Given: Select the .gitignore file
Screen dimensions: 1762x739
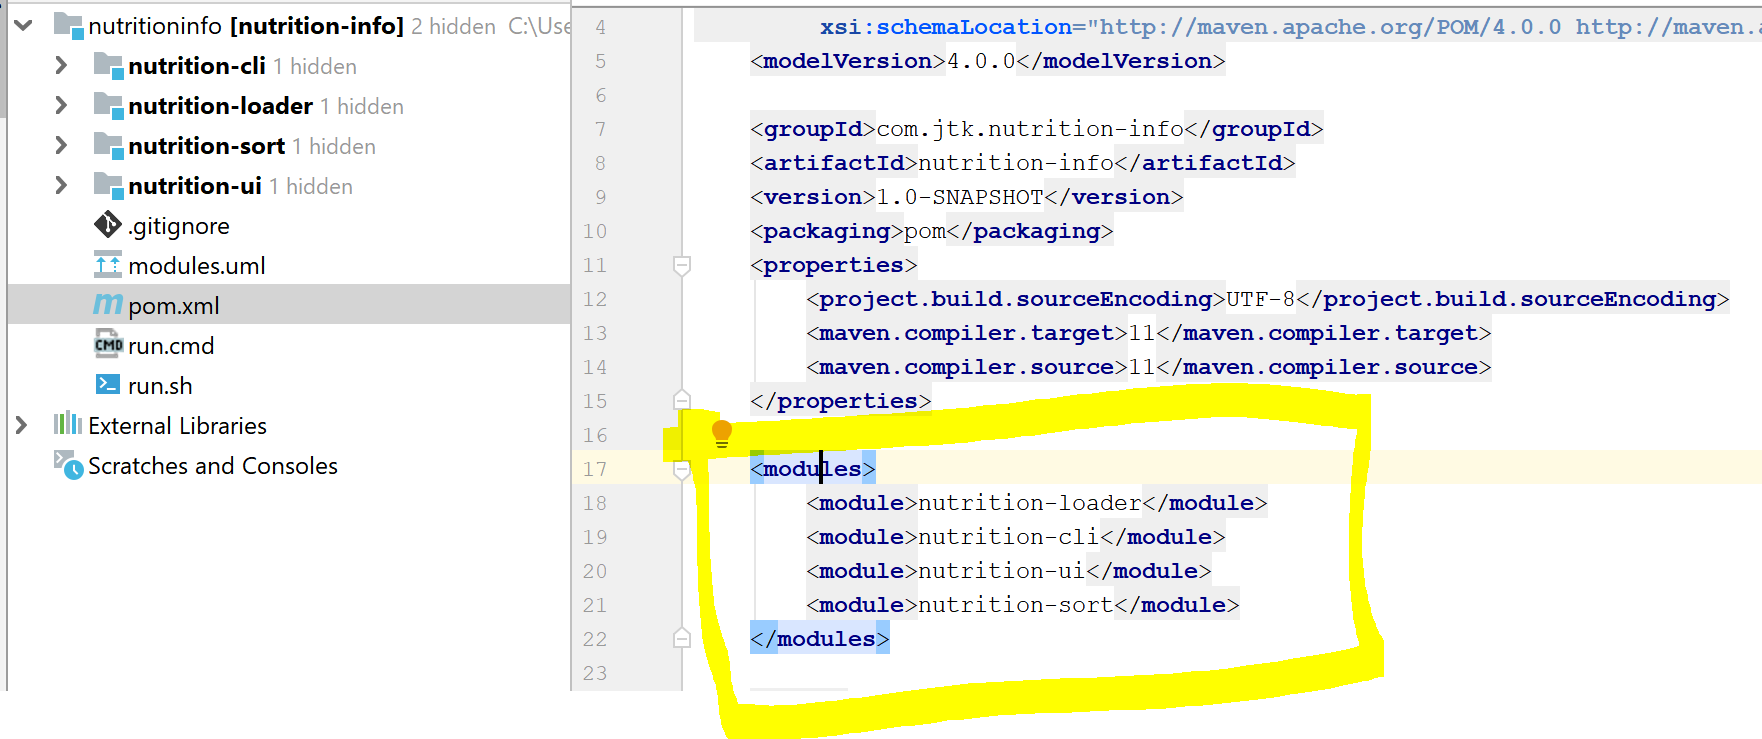Looking at the screenshot, I should click(179, 226).
